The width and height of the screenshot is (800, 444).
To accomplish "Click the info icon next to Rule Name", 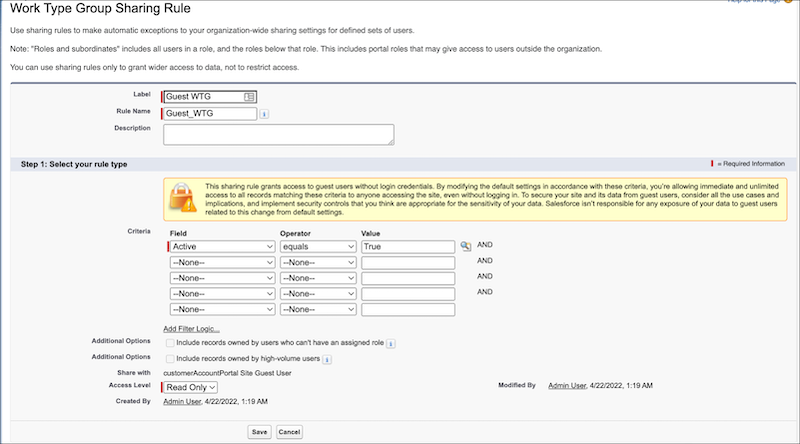I will pos(264,114).
